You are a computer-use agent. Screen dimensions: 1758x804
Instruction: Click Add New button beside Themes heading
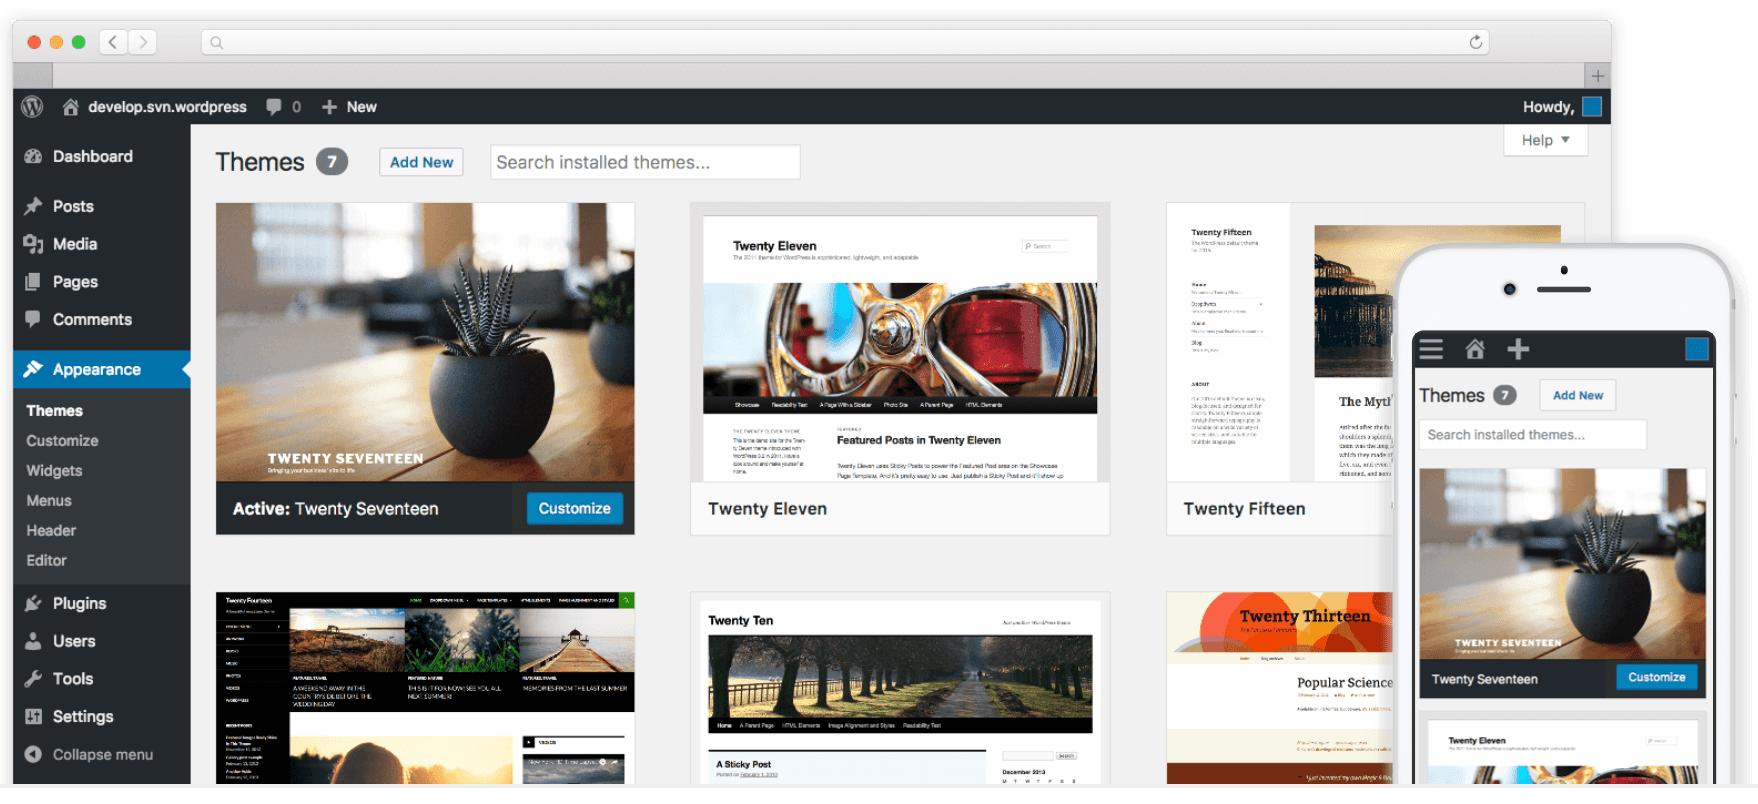pyautogui.click(x=421, y=162)
